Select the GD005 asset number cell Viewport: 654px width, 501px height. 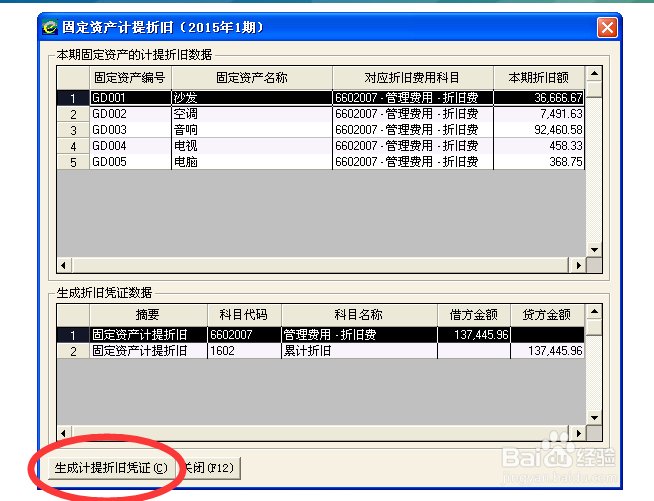pyautogui.click(x=130, y=162)
